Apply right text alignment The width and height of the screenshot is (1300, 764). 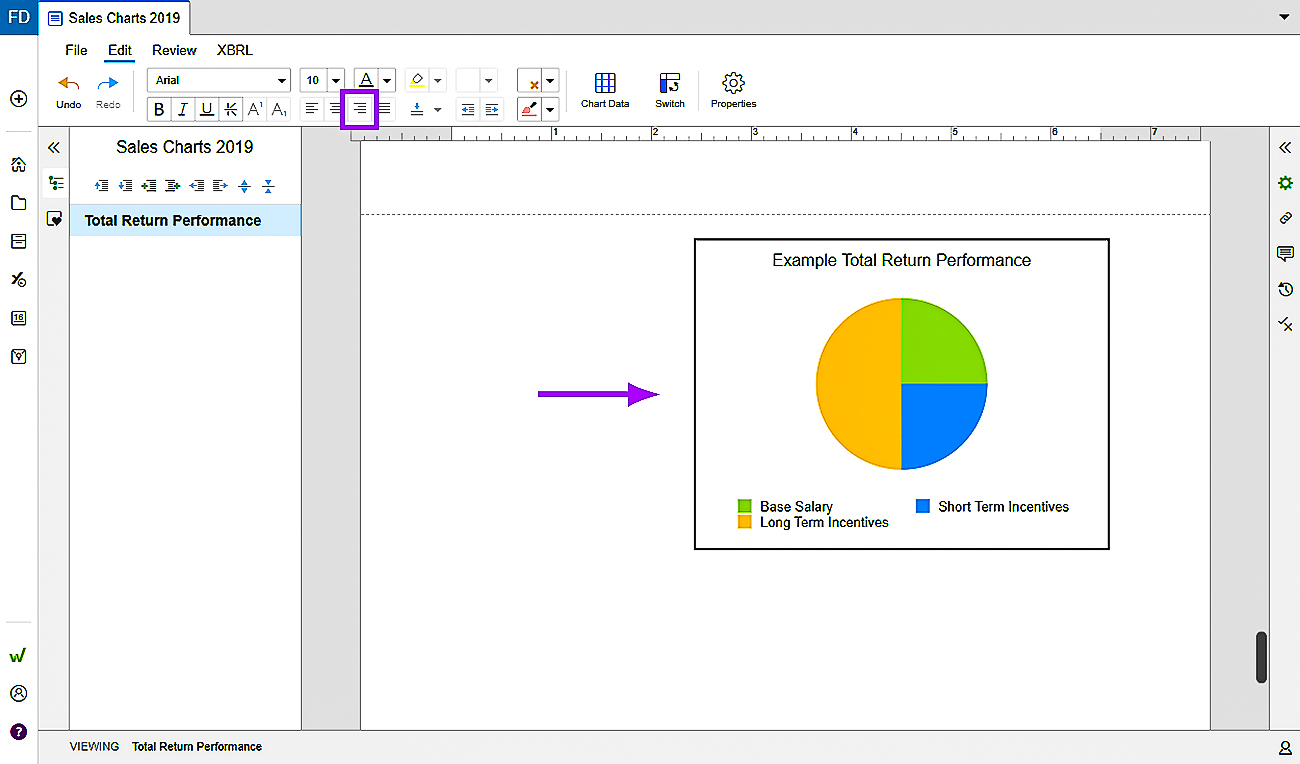point(360,109)
